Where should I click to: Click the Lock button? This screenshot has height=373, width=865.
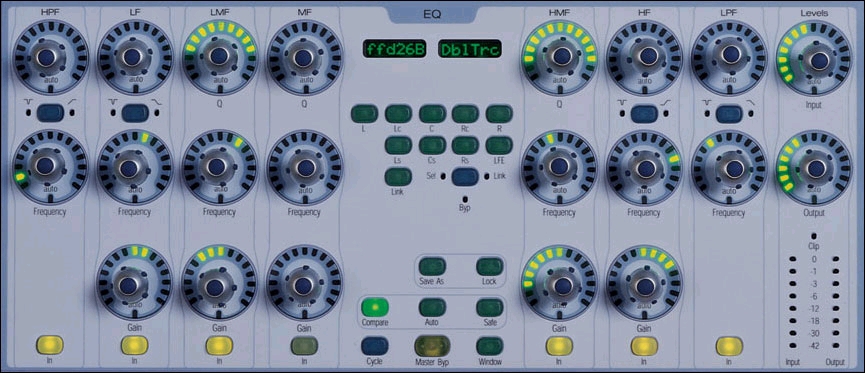click(490, 267)
